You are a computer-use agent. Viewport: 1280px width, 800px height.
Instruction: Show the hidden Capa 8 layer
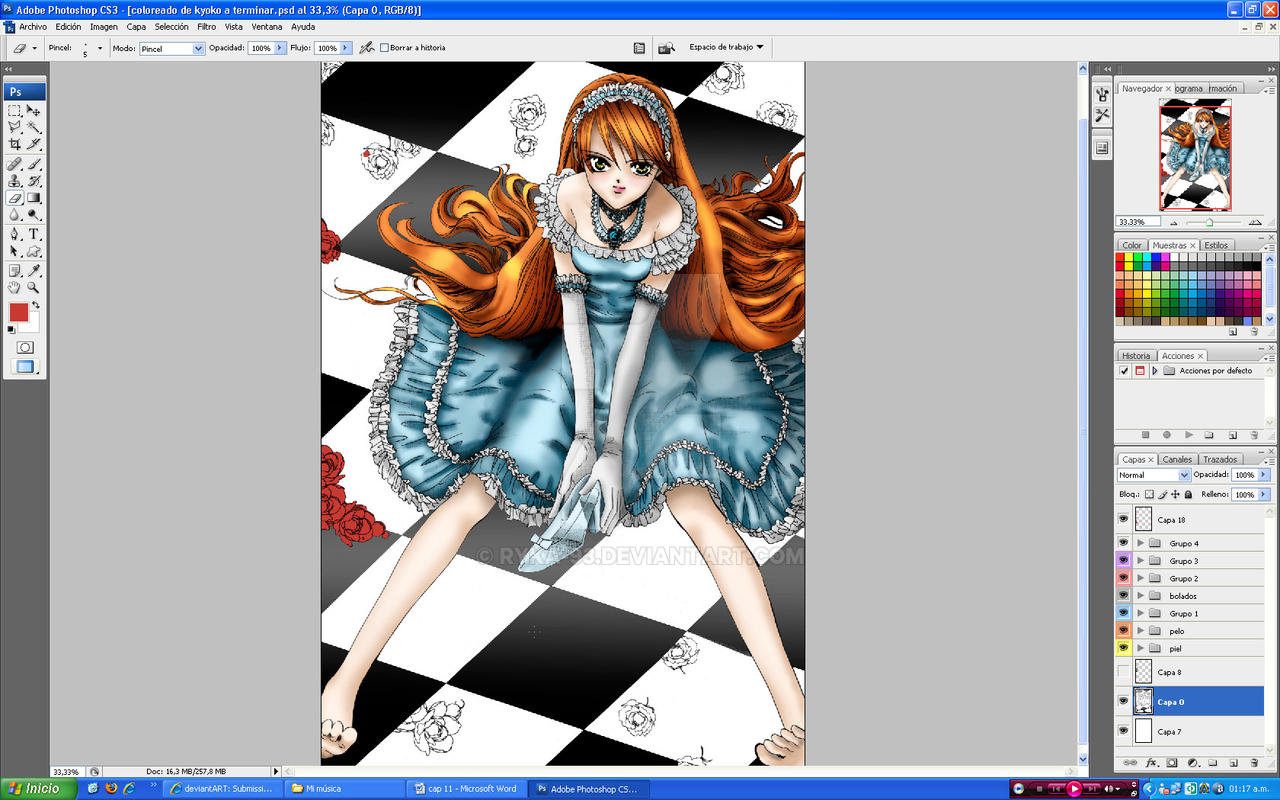tap(1123, 672)
